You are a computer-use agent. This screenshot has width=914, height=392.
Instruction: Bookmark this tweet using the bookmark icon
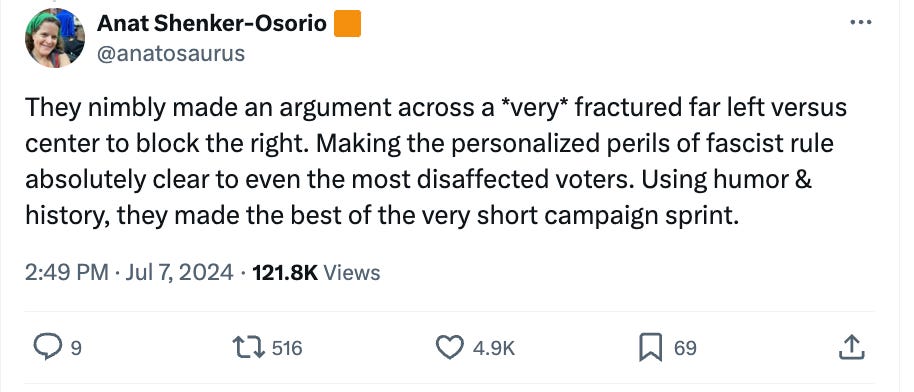[x=651, y=348]
